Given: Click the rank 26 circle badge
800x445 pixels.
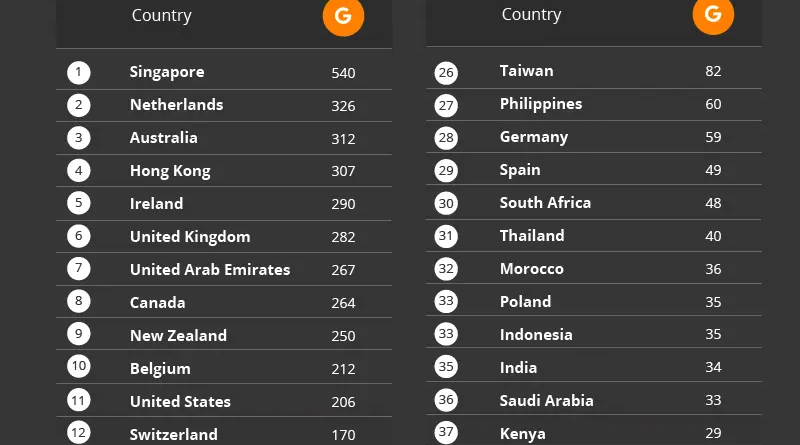Looking at the screenshot, I should coord(446,71).
